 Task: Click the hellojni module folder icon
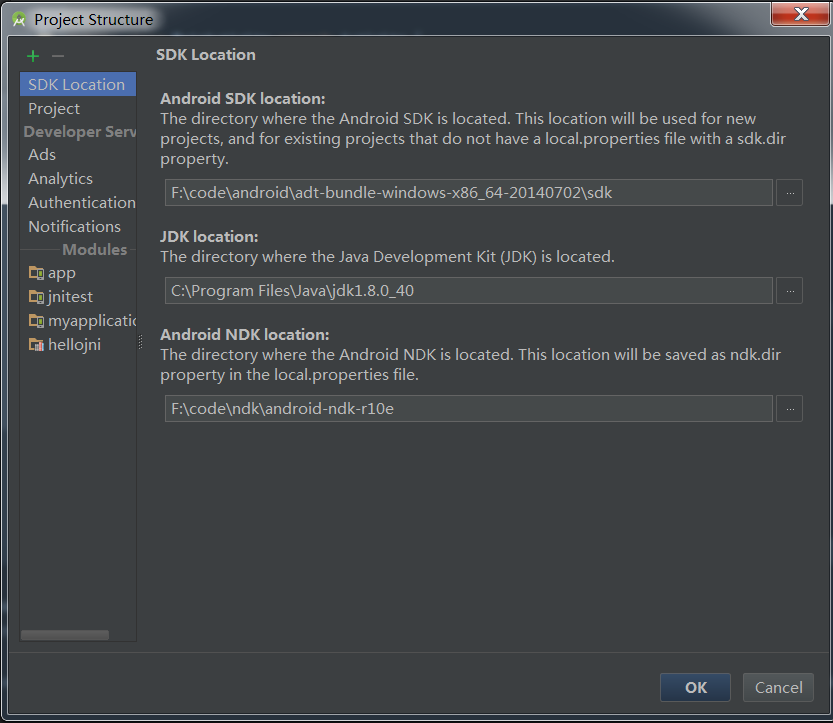click(x=36, y=345)
